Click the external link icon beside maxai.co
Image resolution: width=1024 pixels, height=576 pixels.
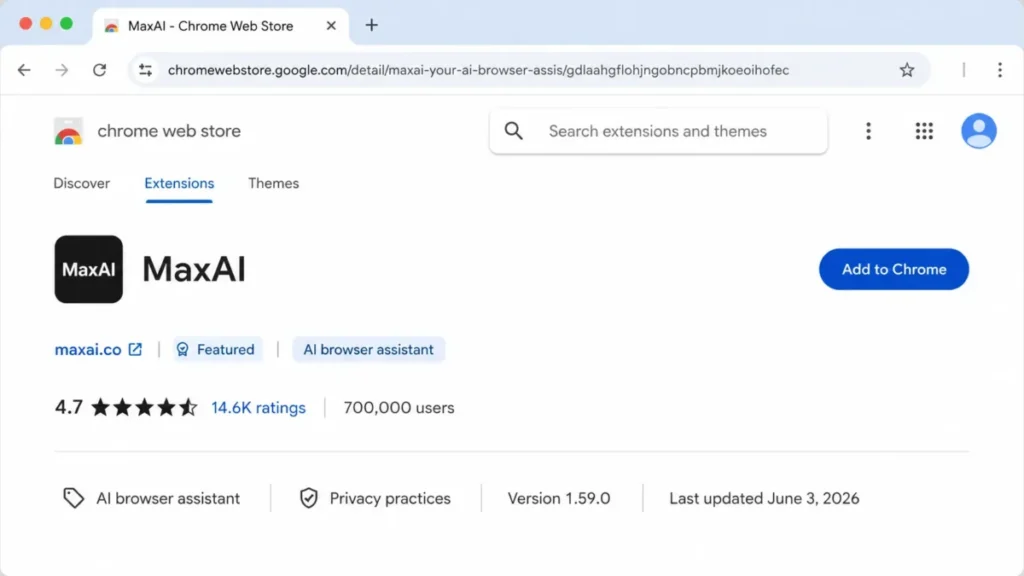(135, 349)
